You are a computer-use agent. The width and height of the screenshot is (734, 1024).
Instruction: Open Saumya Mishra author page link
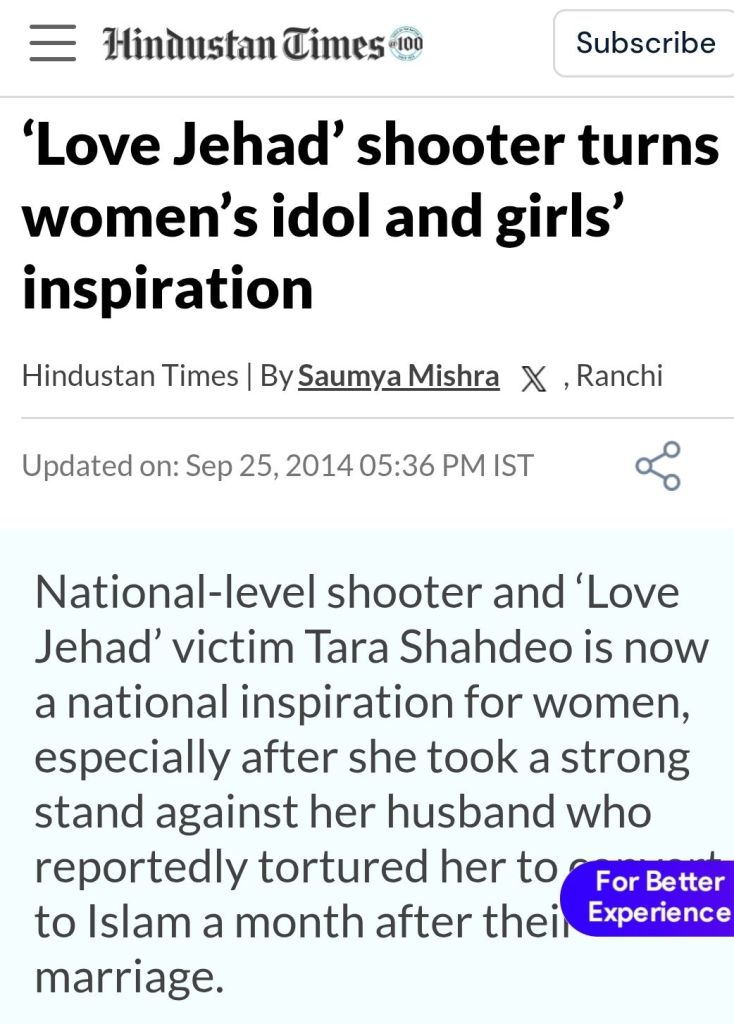[x=398, y=376]
